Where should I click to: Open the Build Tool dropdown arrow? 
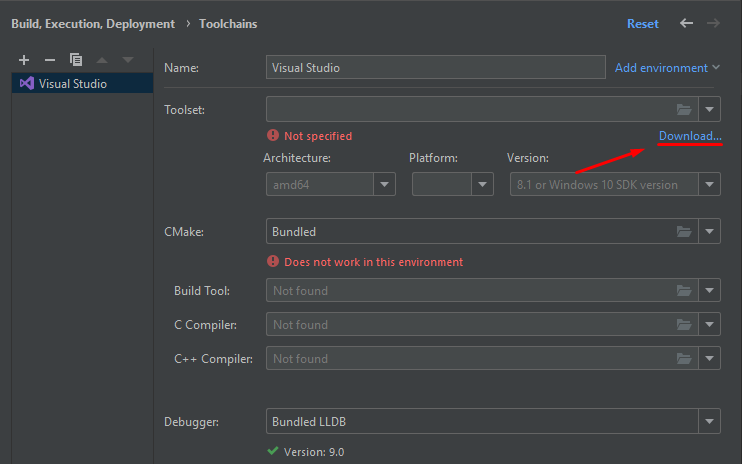coord(709,290)
